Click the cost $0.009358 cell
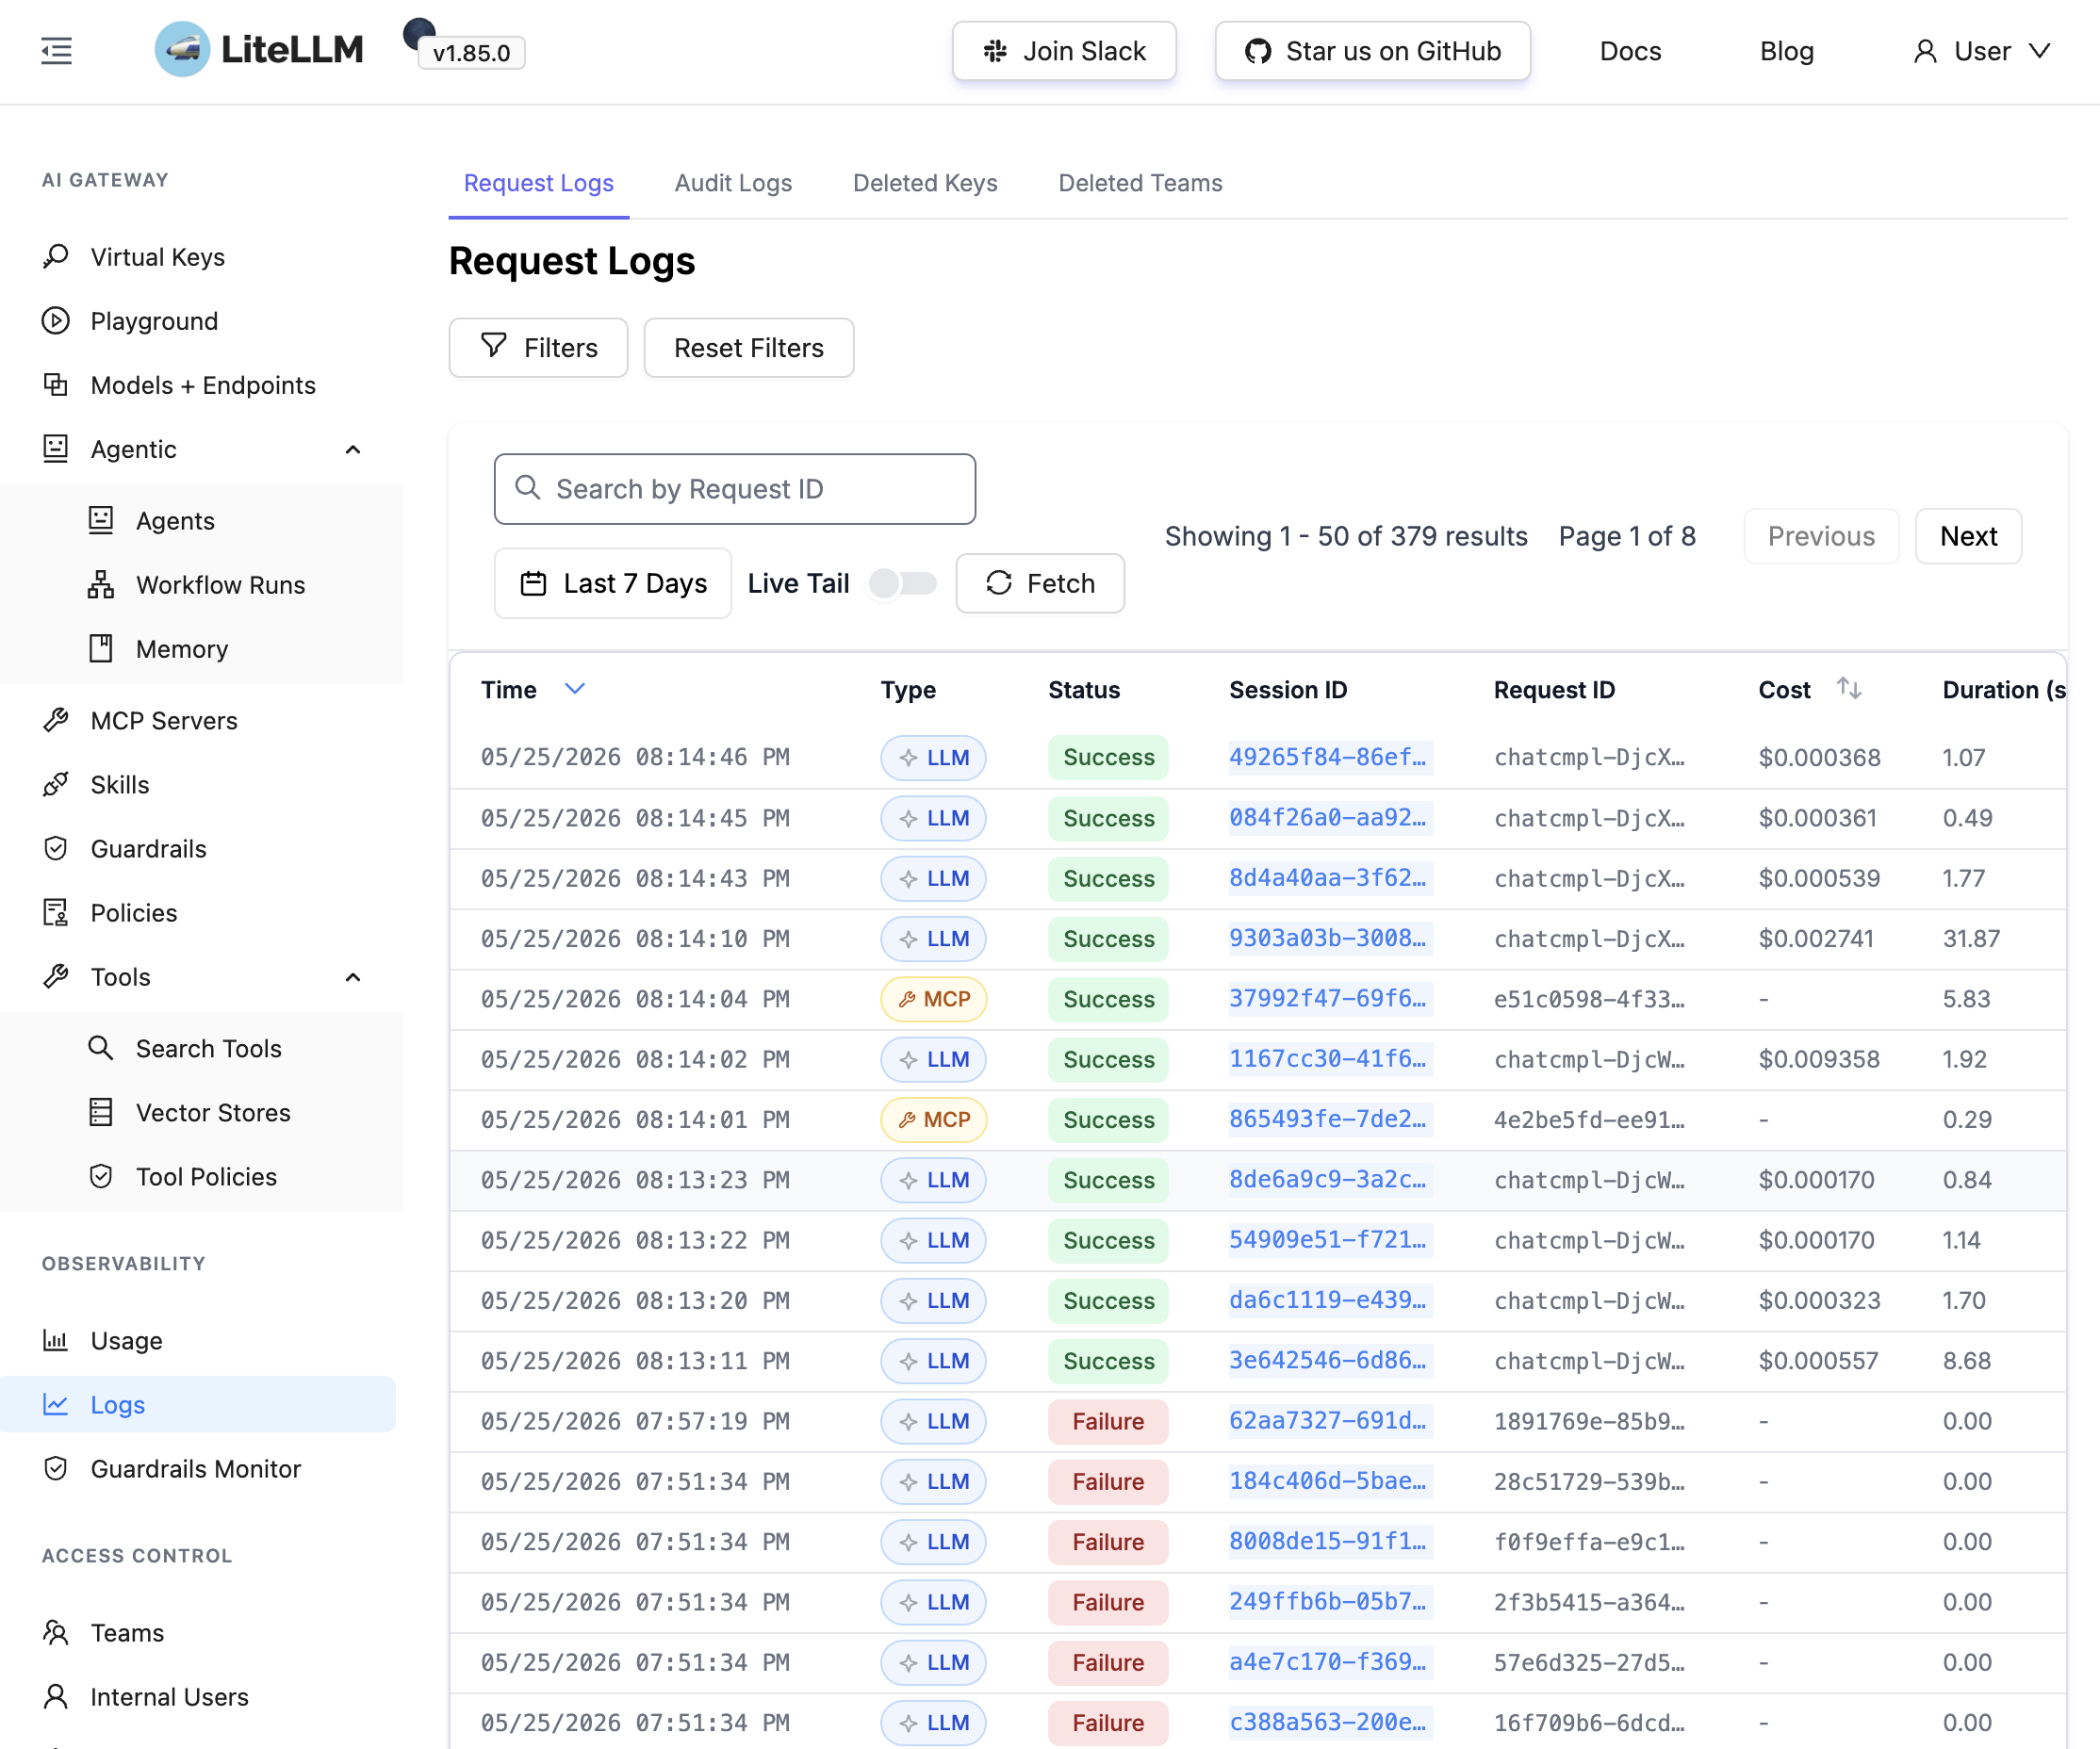Image resolution: width=2100 pixels, height=1749 pixels. tap(1819, 1059)
